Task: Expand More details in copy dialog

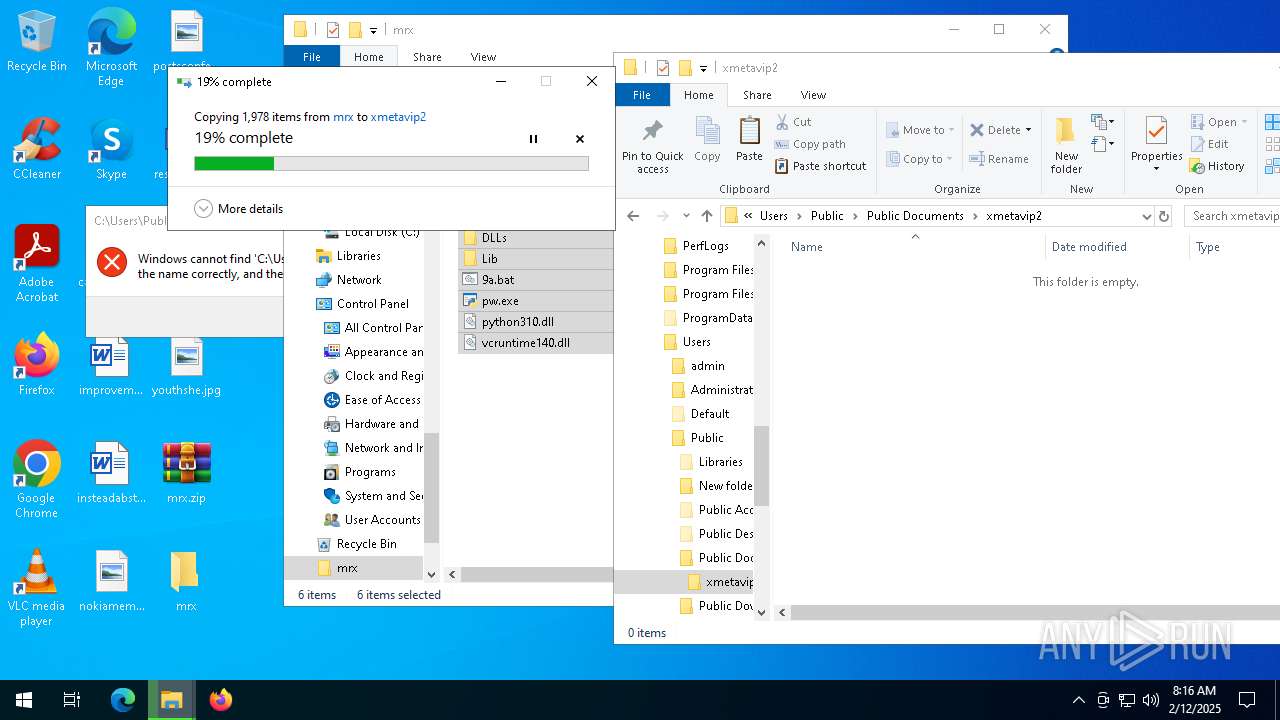Action: (x=239, y=209)
